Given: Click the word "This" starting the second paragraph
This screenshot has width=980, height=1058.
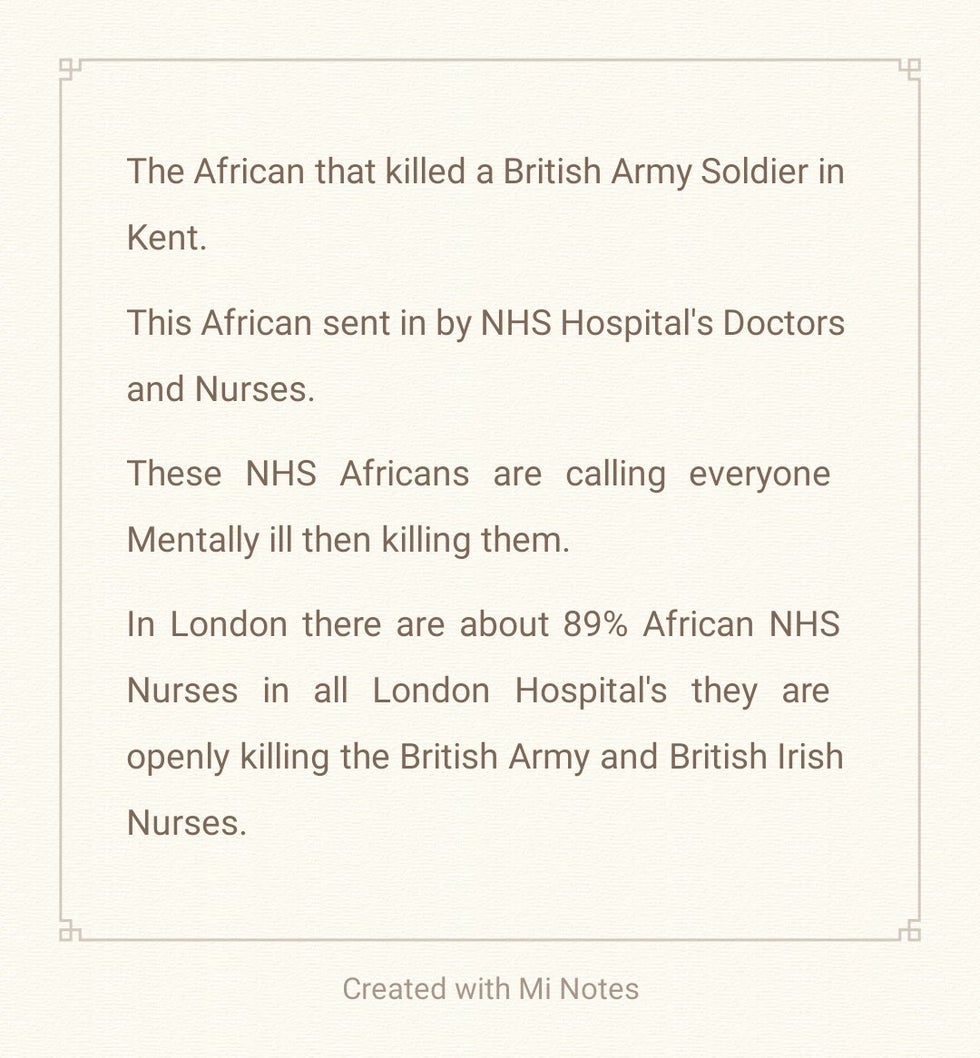Looking at the screenshot, I should click(158, 323).
